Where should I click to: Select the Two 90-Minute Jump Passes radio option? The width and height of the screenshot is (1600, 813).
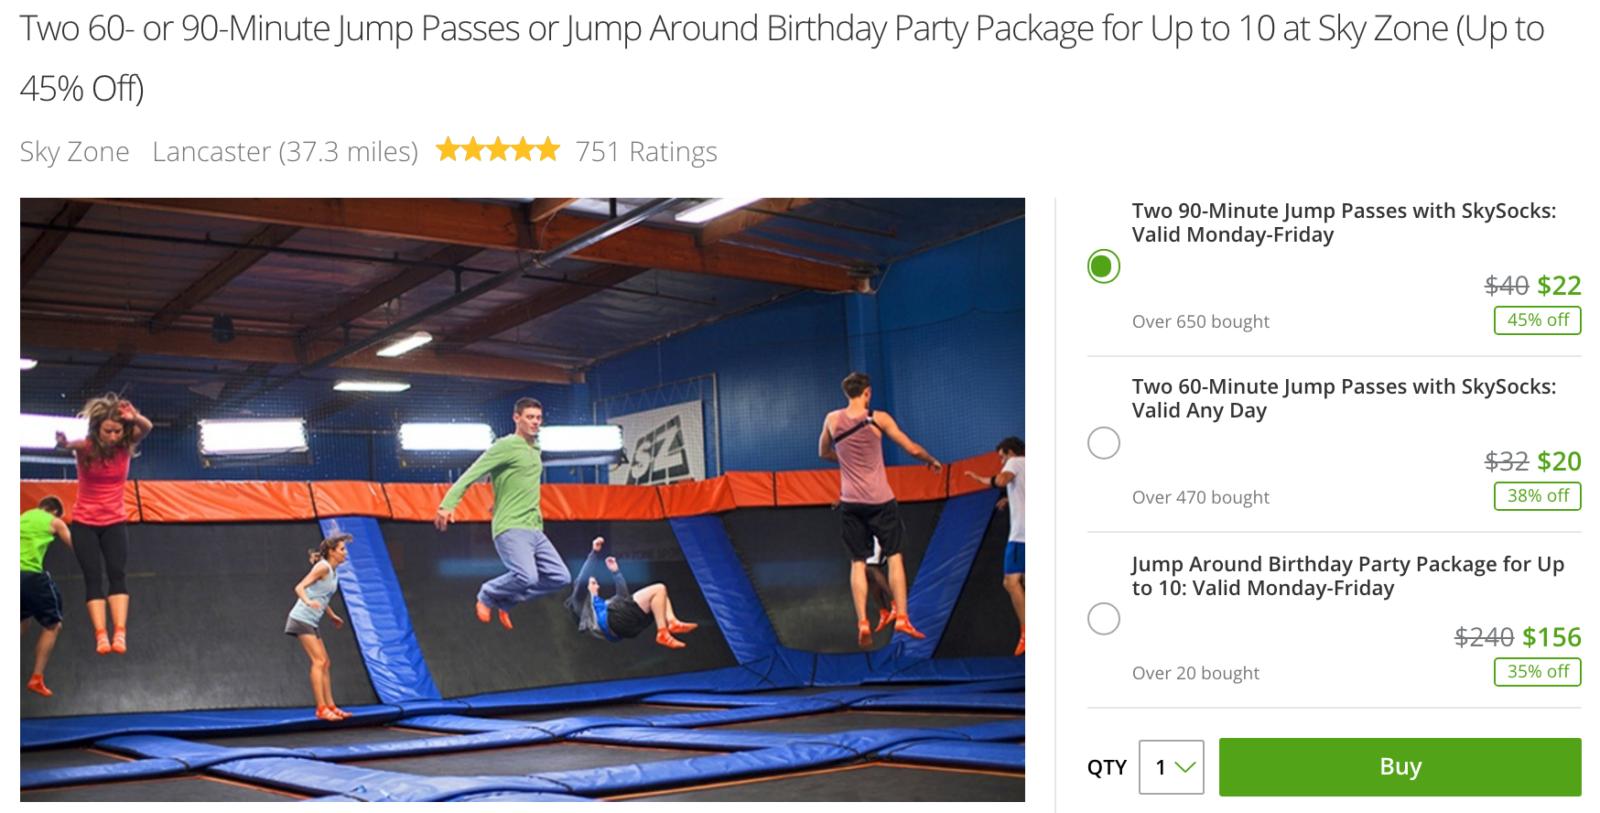[1103, 266]
